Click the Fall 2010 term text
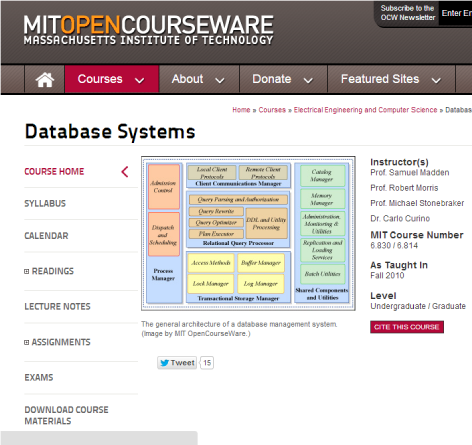Viewport: 472px width, 445px height. (387, 275)
